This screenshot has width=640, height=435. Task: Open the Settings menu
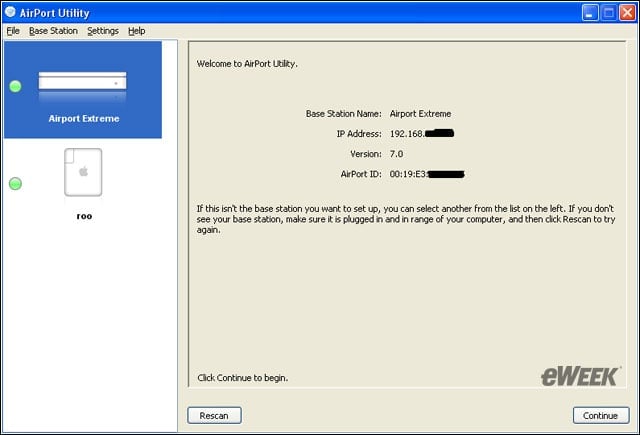point(103,31)
